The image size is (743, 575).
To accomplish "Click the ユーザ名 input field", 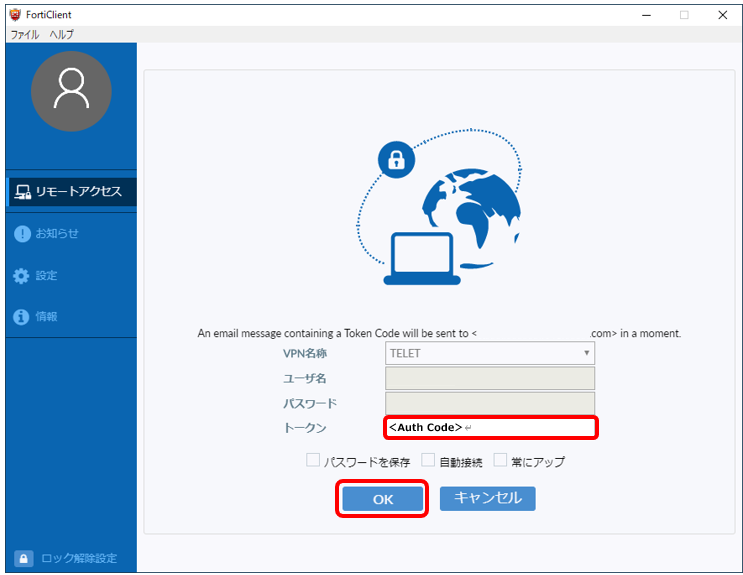I will pyautogui.click(x=489, y=378).
